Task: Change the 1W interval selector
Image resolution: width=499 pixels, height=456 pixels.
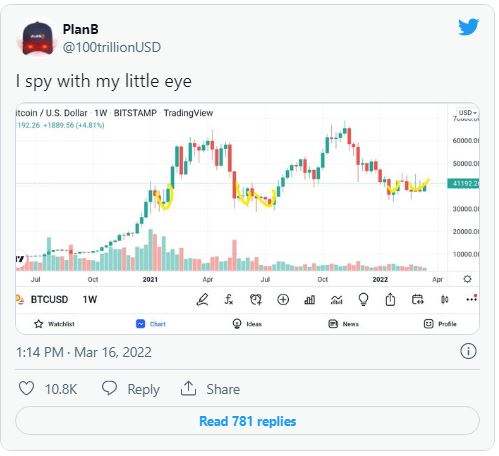Action: 90,300
